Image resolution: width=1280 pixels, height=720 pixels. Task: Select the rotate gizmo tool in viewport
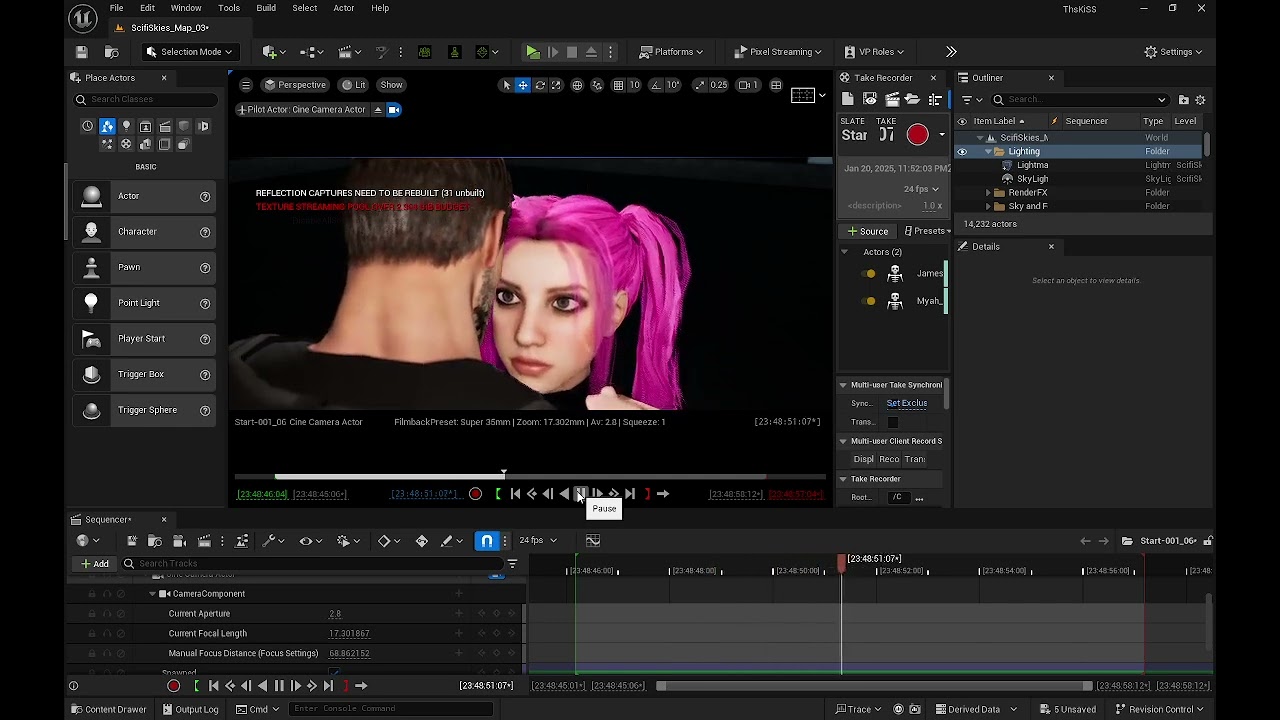tap(540, 85)
